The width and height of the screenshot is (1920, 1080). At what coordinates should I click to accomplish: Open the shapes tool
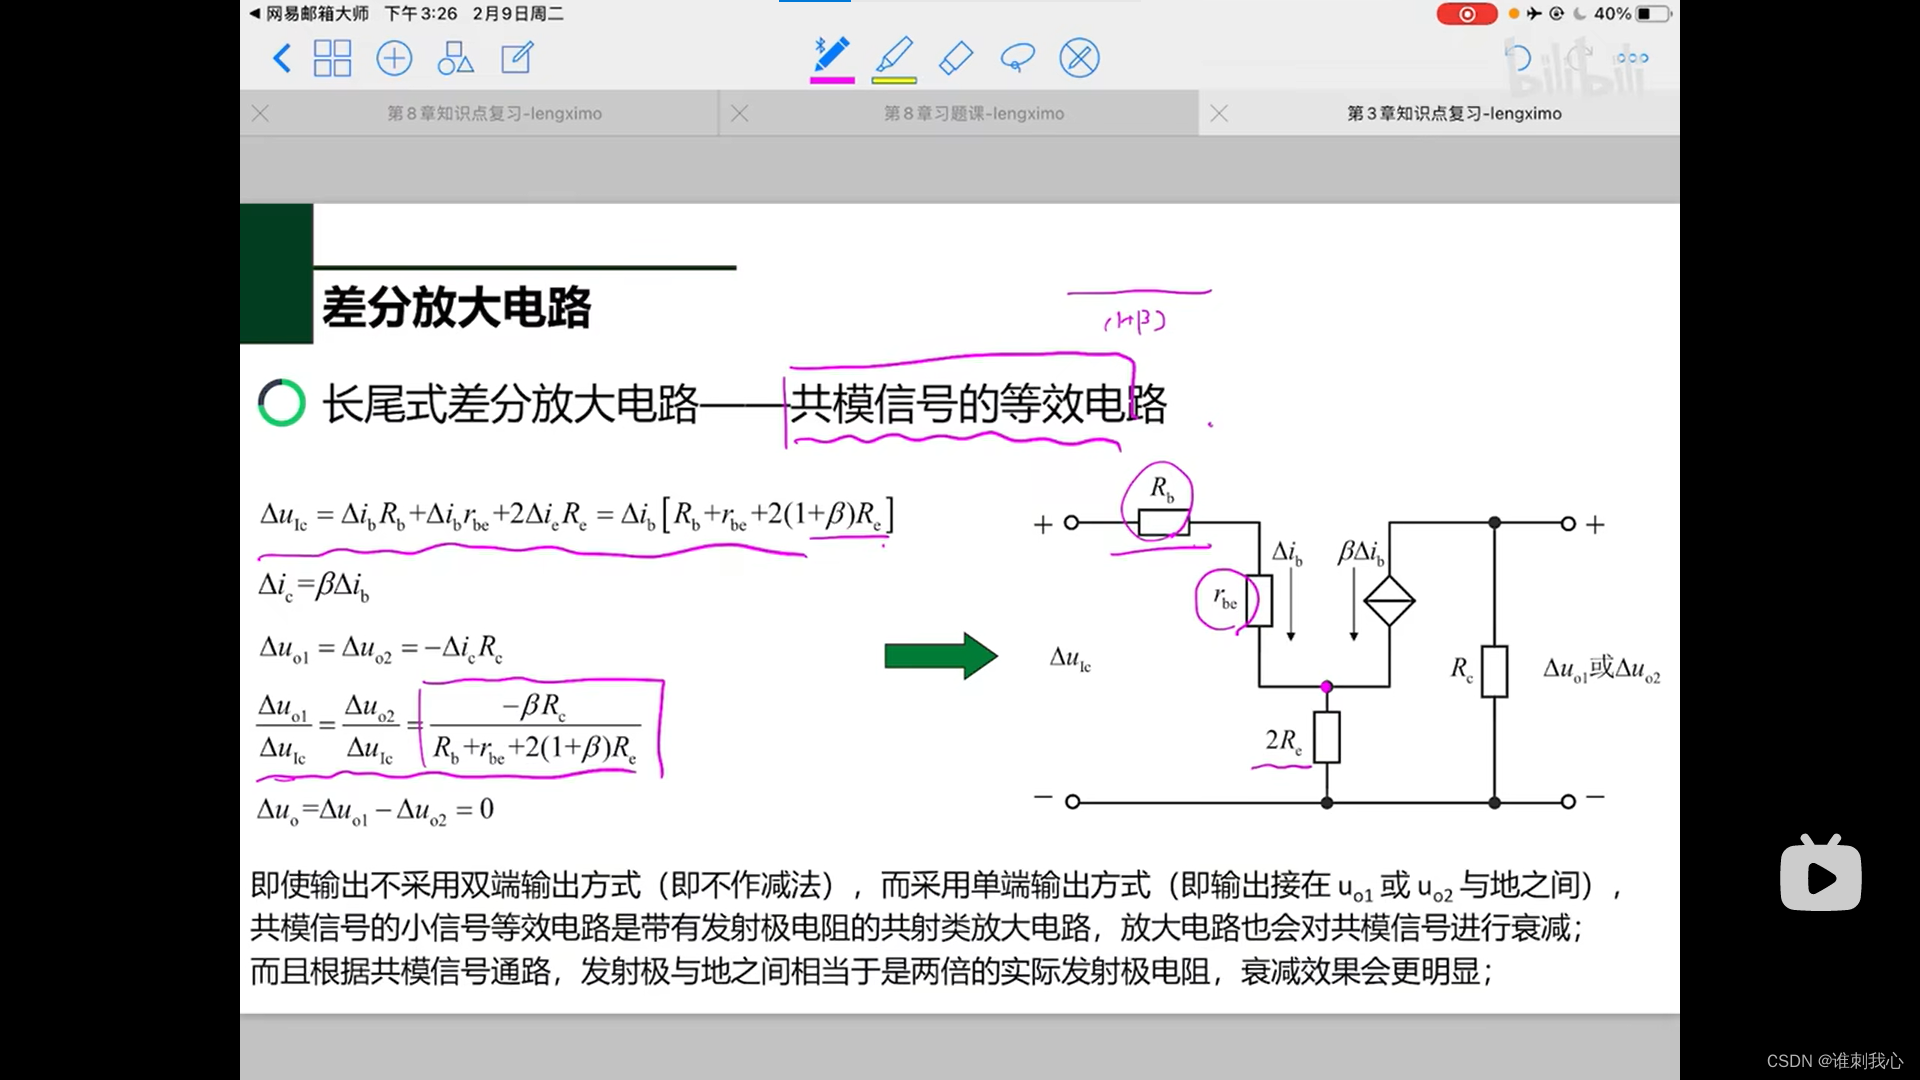pos(455,58)
